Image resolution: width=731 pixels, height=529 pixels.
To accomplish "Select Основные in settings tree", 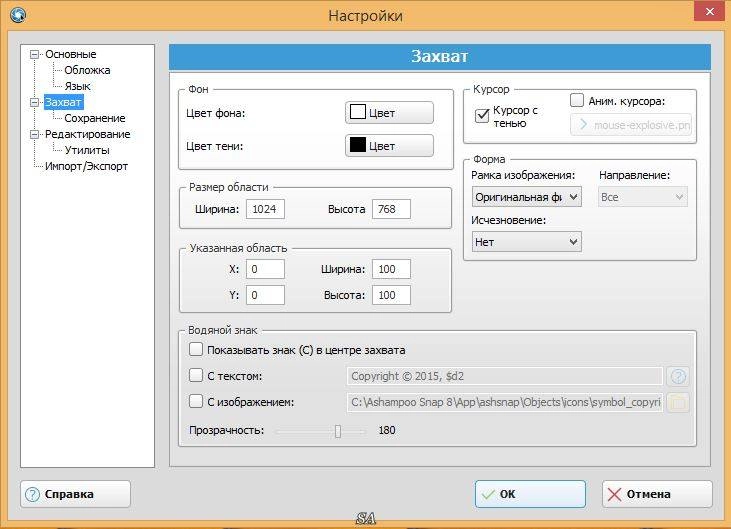I will click(70, 54).
